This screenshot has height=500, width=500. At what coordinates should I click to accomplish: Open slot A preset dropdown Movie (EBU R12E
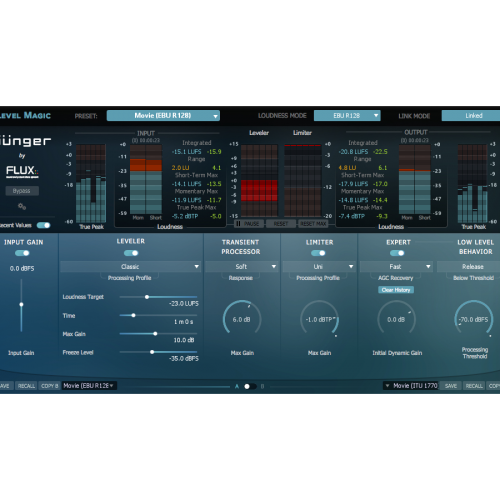(89, 386)
